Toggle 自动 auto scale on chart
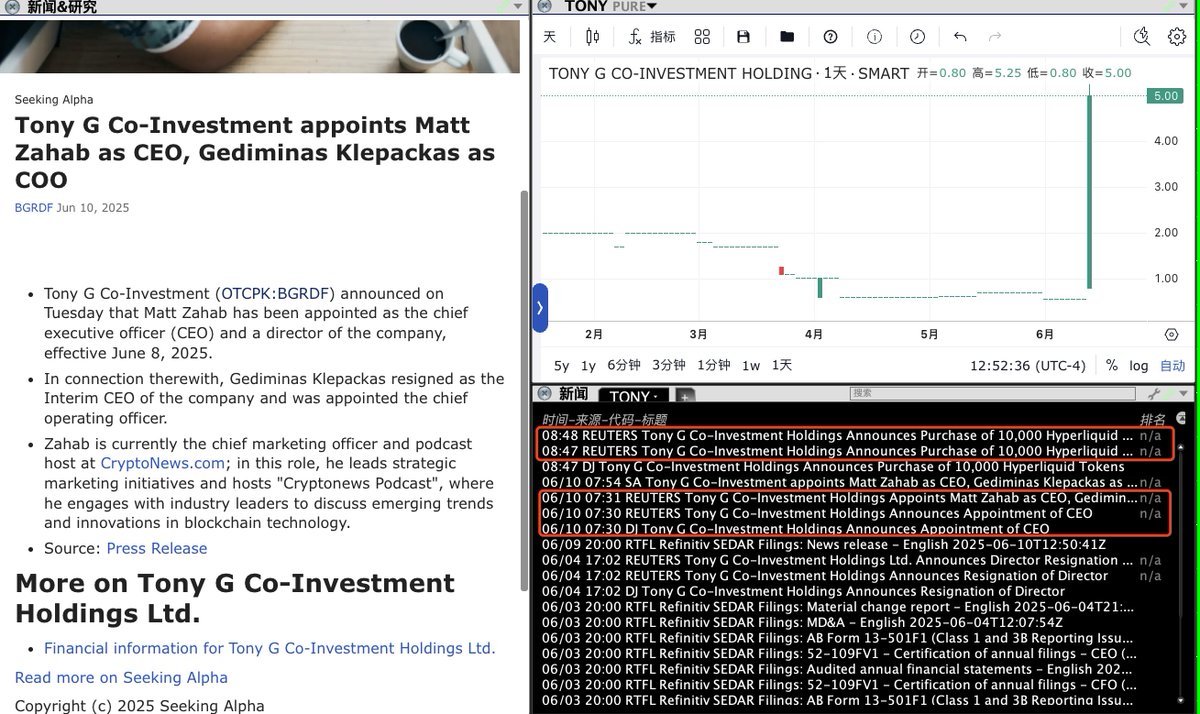Viewport: 1200px width, 714px height. (1172, 366)
